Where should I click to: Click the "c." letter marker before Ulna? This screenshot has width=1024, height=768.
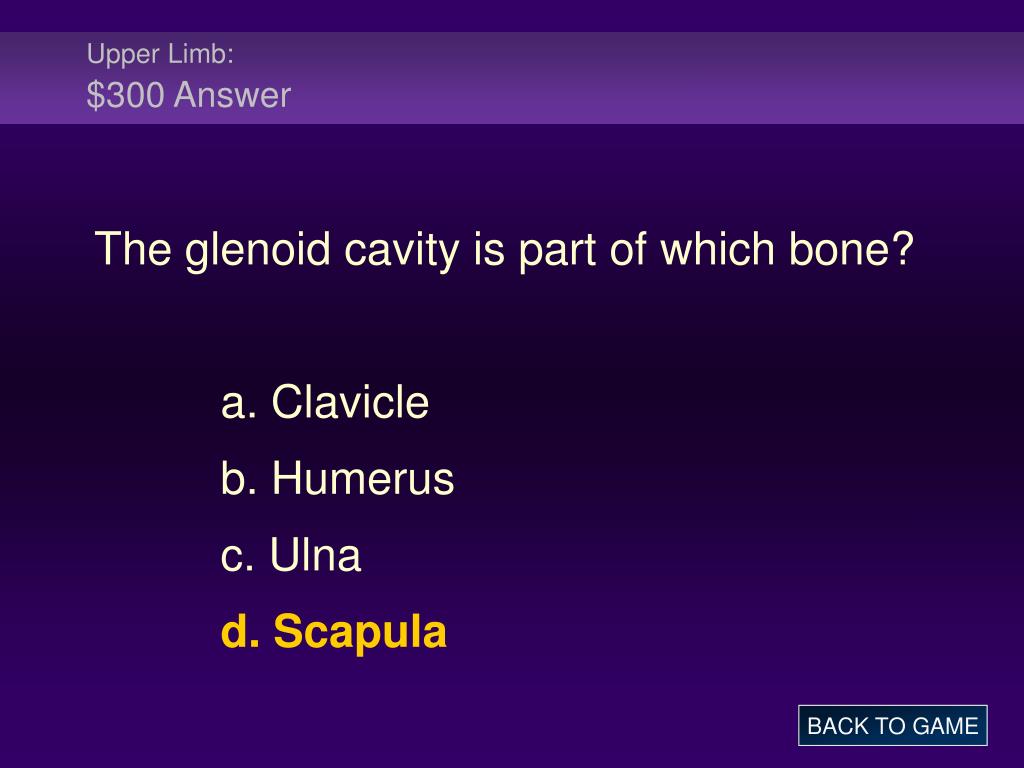pos(237,557)
